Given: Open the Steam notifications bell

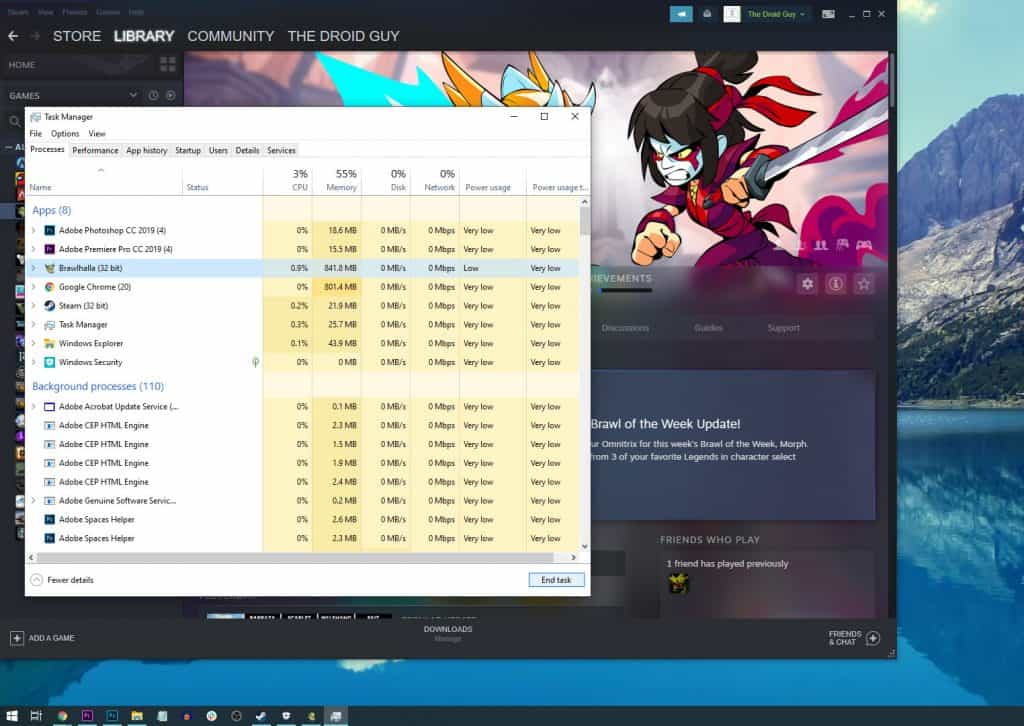Looking at the screenshot, I should coord(707,14).
